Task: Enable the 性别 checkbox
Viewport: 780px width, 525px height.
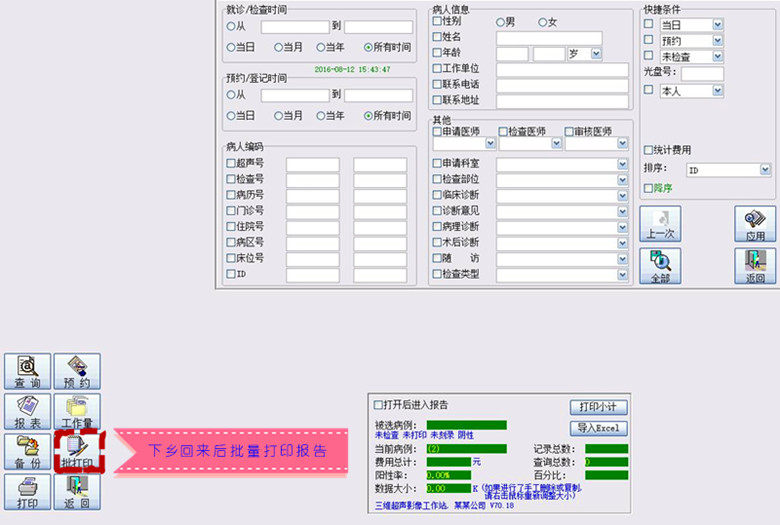Action: 437,21
